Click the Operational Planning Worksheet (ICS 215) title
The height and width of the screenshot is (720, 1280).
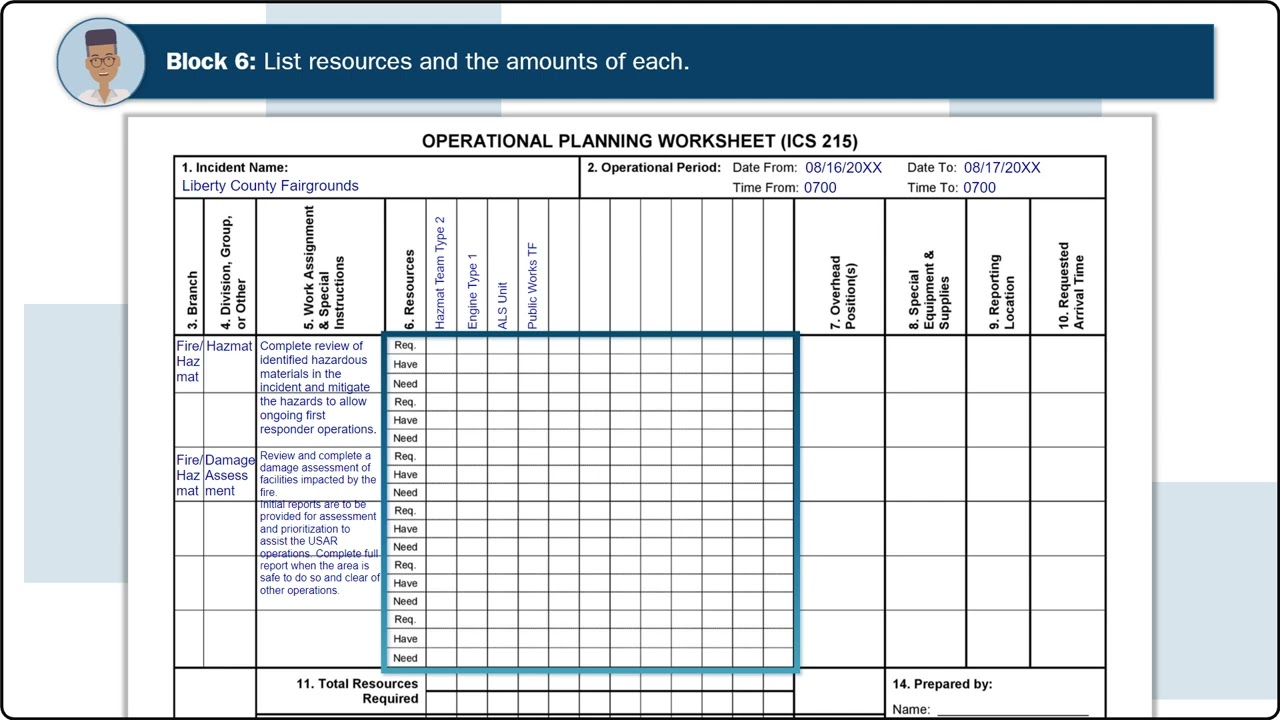pos(640,141)
